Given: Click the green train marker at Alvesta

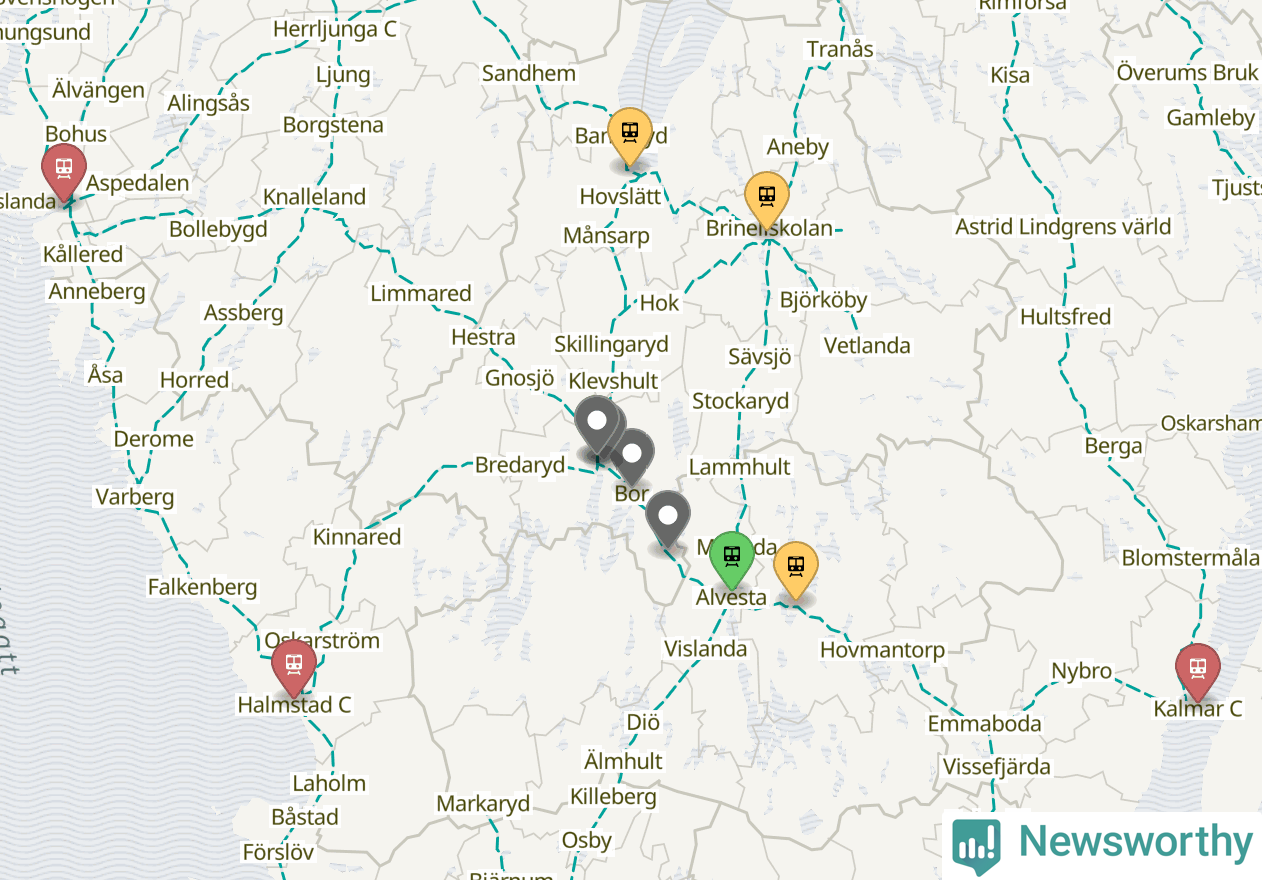Looking at the screenshot, I should [732, 558].
